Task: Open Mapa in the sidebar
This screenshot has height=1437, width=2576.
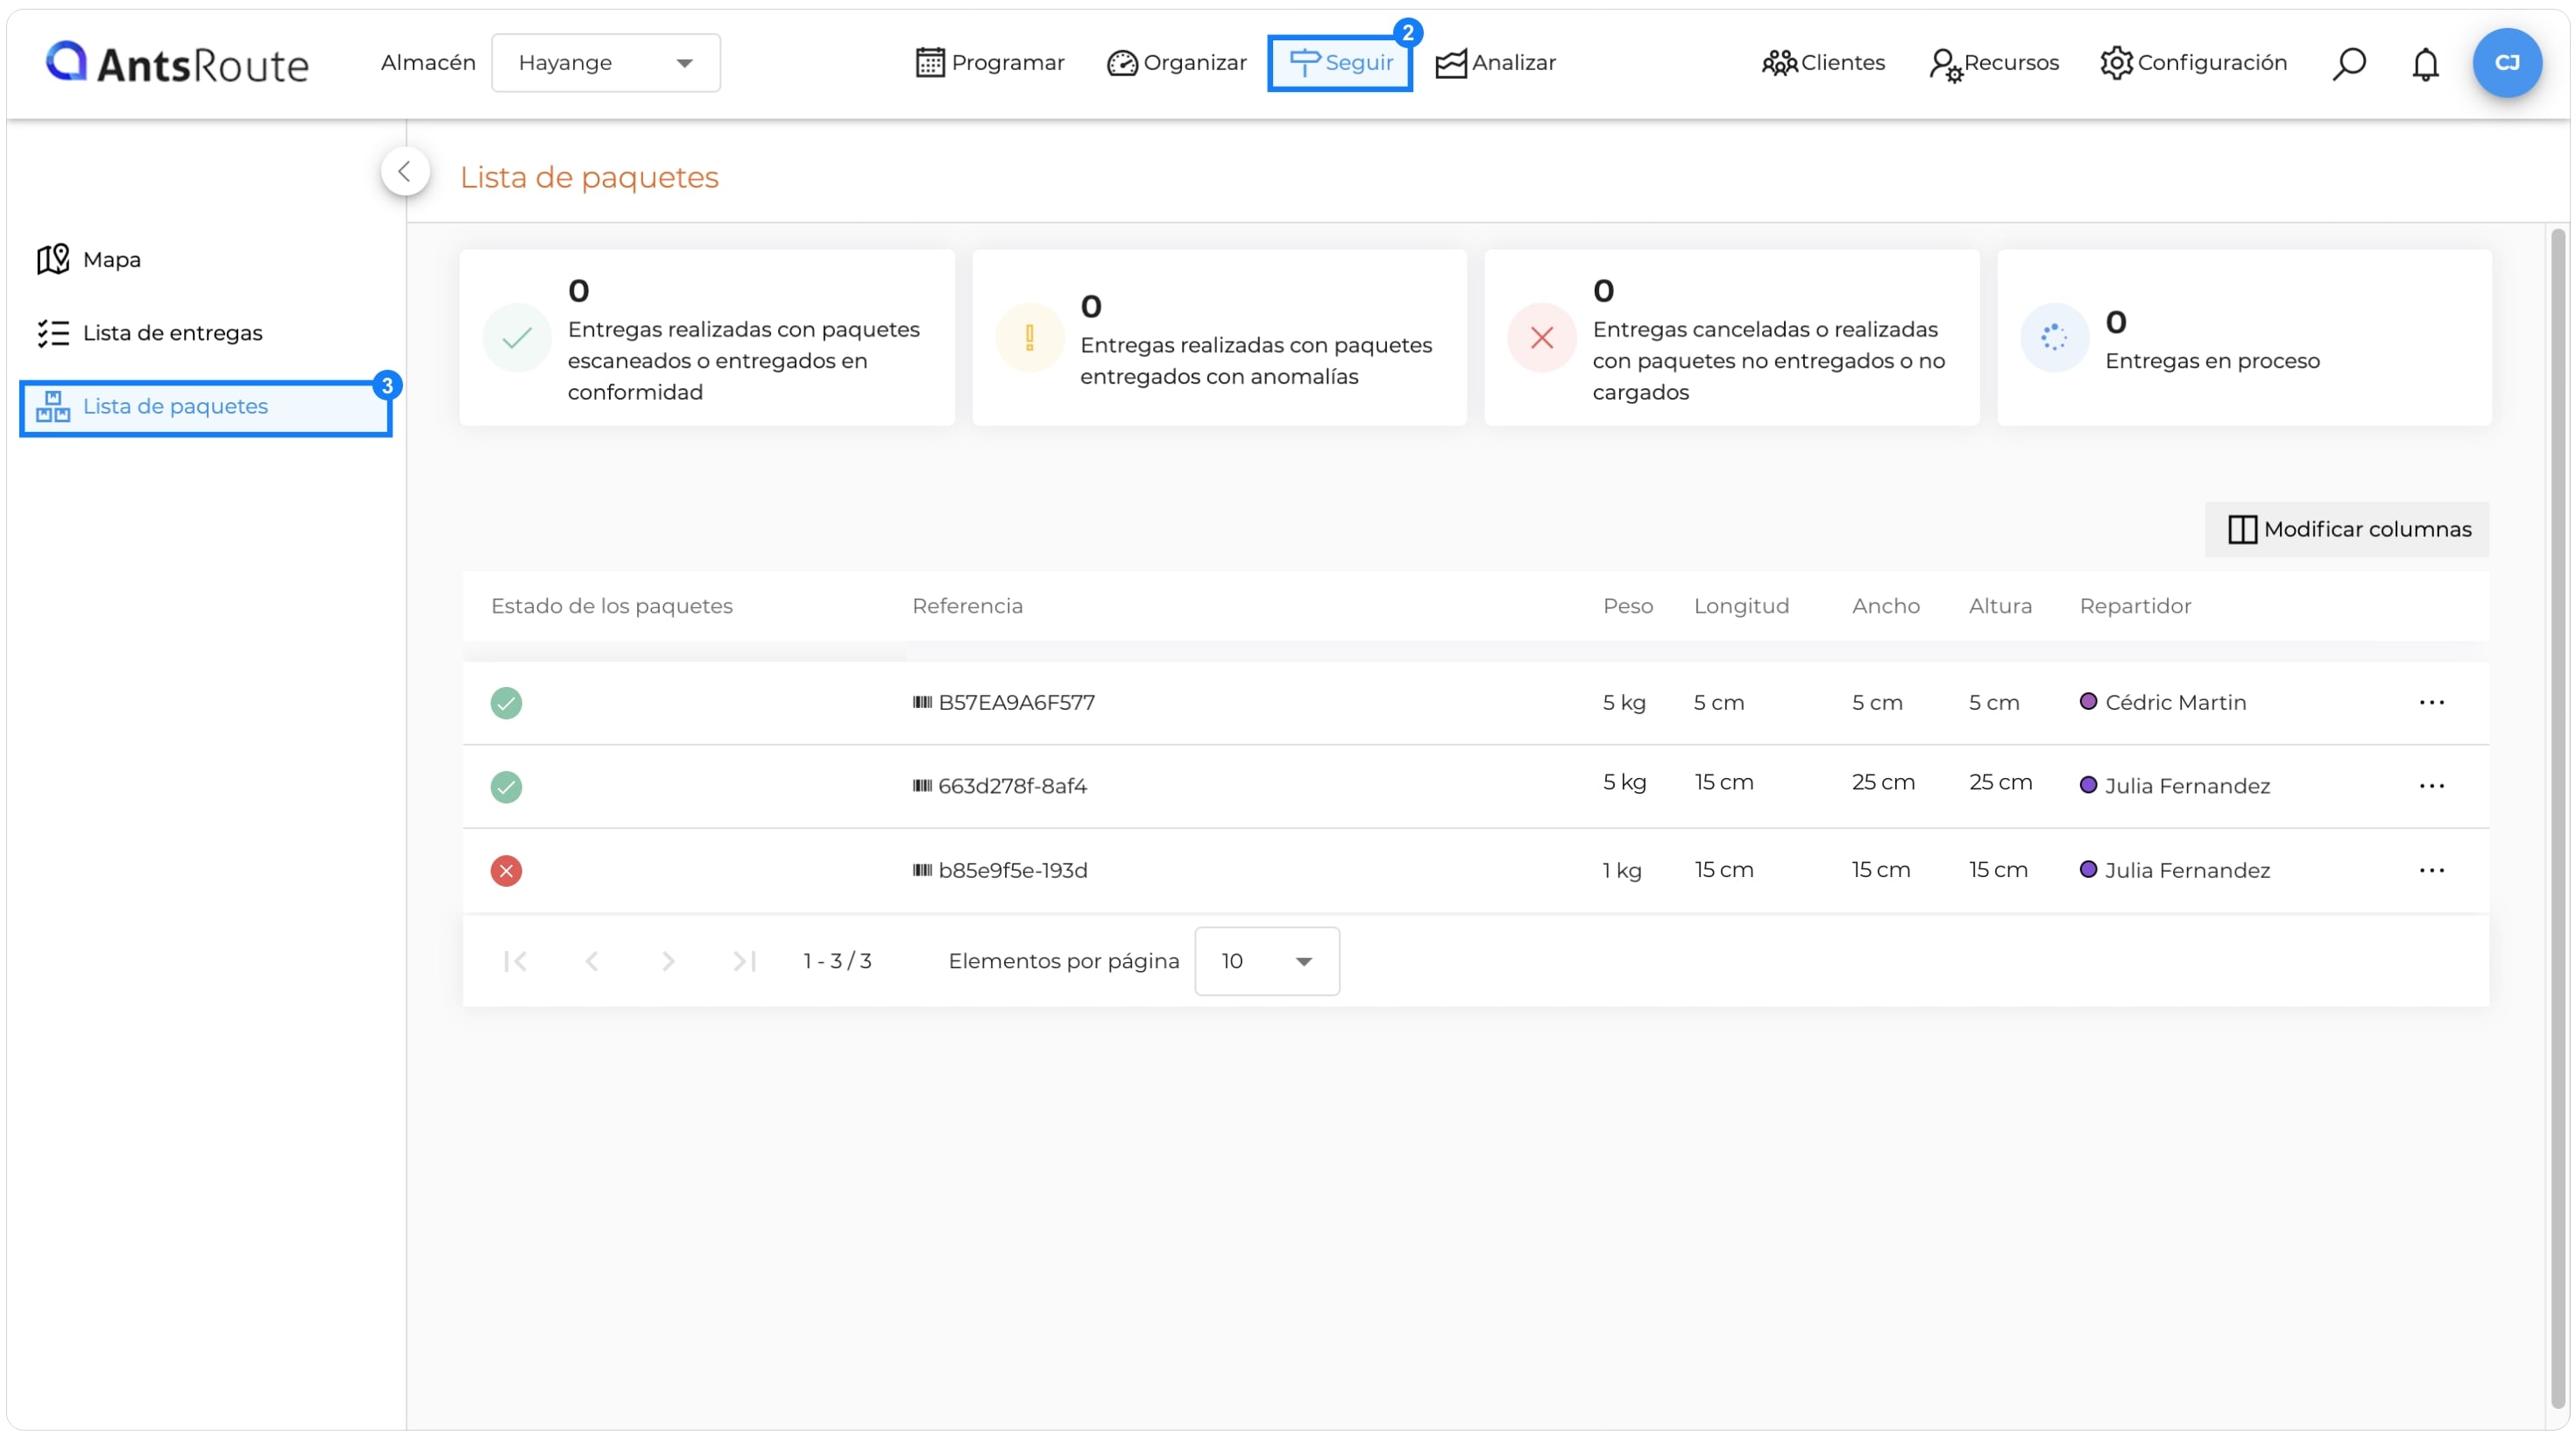Action: click(89, 259)
